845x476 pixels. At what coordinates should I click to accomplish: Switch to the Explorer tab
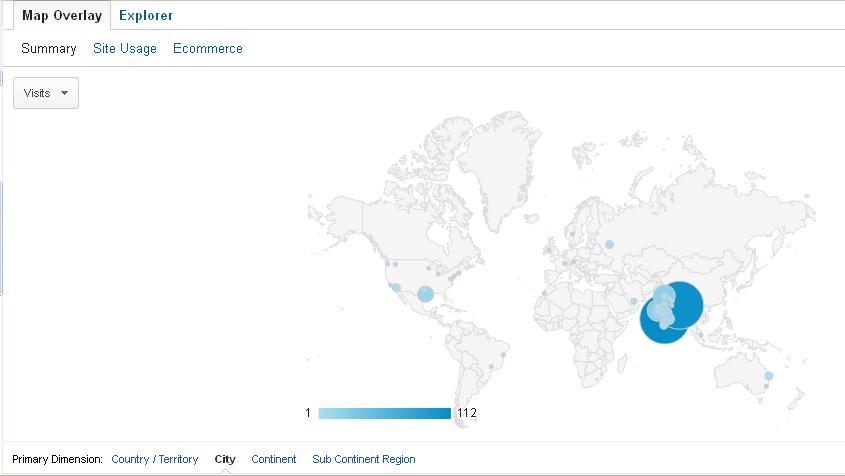(x=146, y=16)
